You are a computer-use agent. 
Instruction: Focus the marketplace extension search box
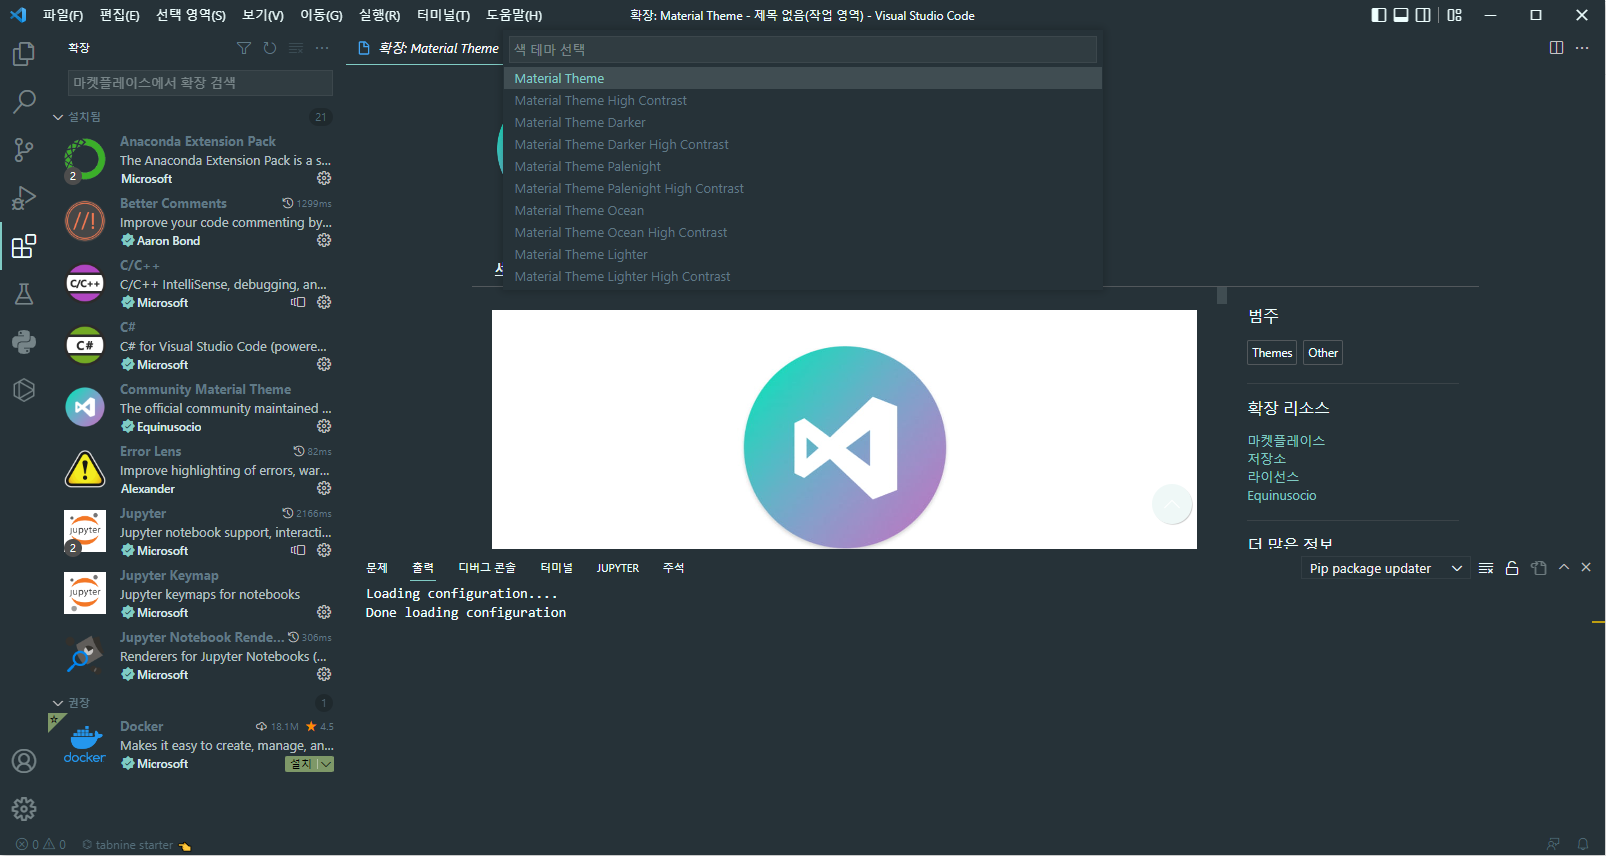pyautogui.click(x=200, y=83)
